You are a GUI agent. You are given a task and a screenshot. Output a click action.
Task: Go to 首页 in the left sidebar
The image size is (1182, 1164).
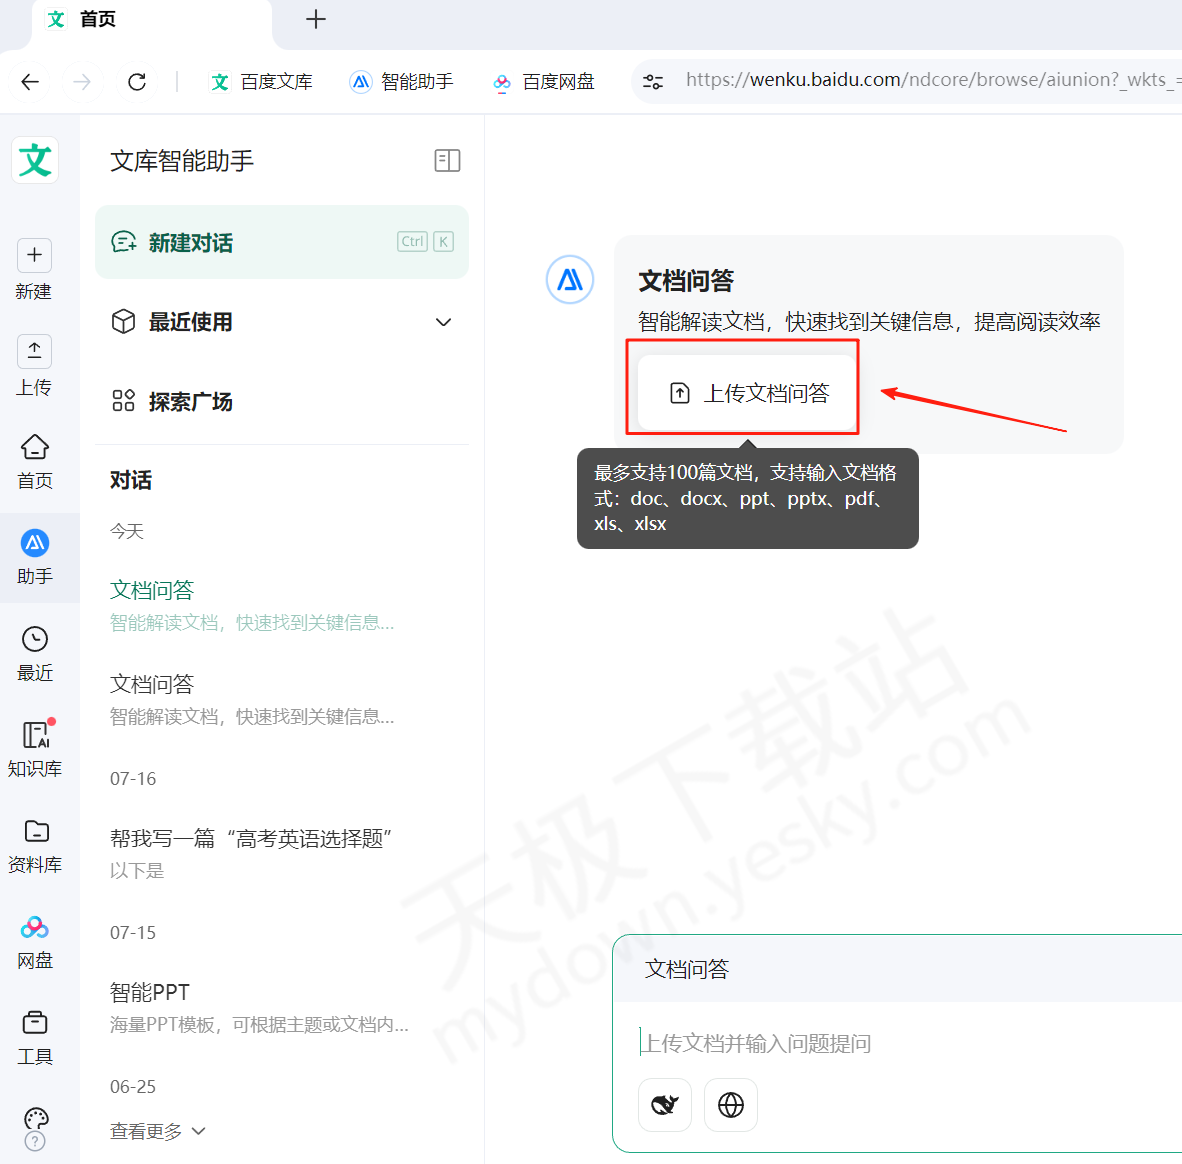click(x=35, y=461)
